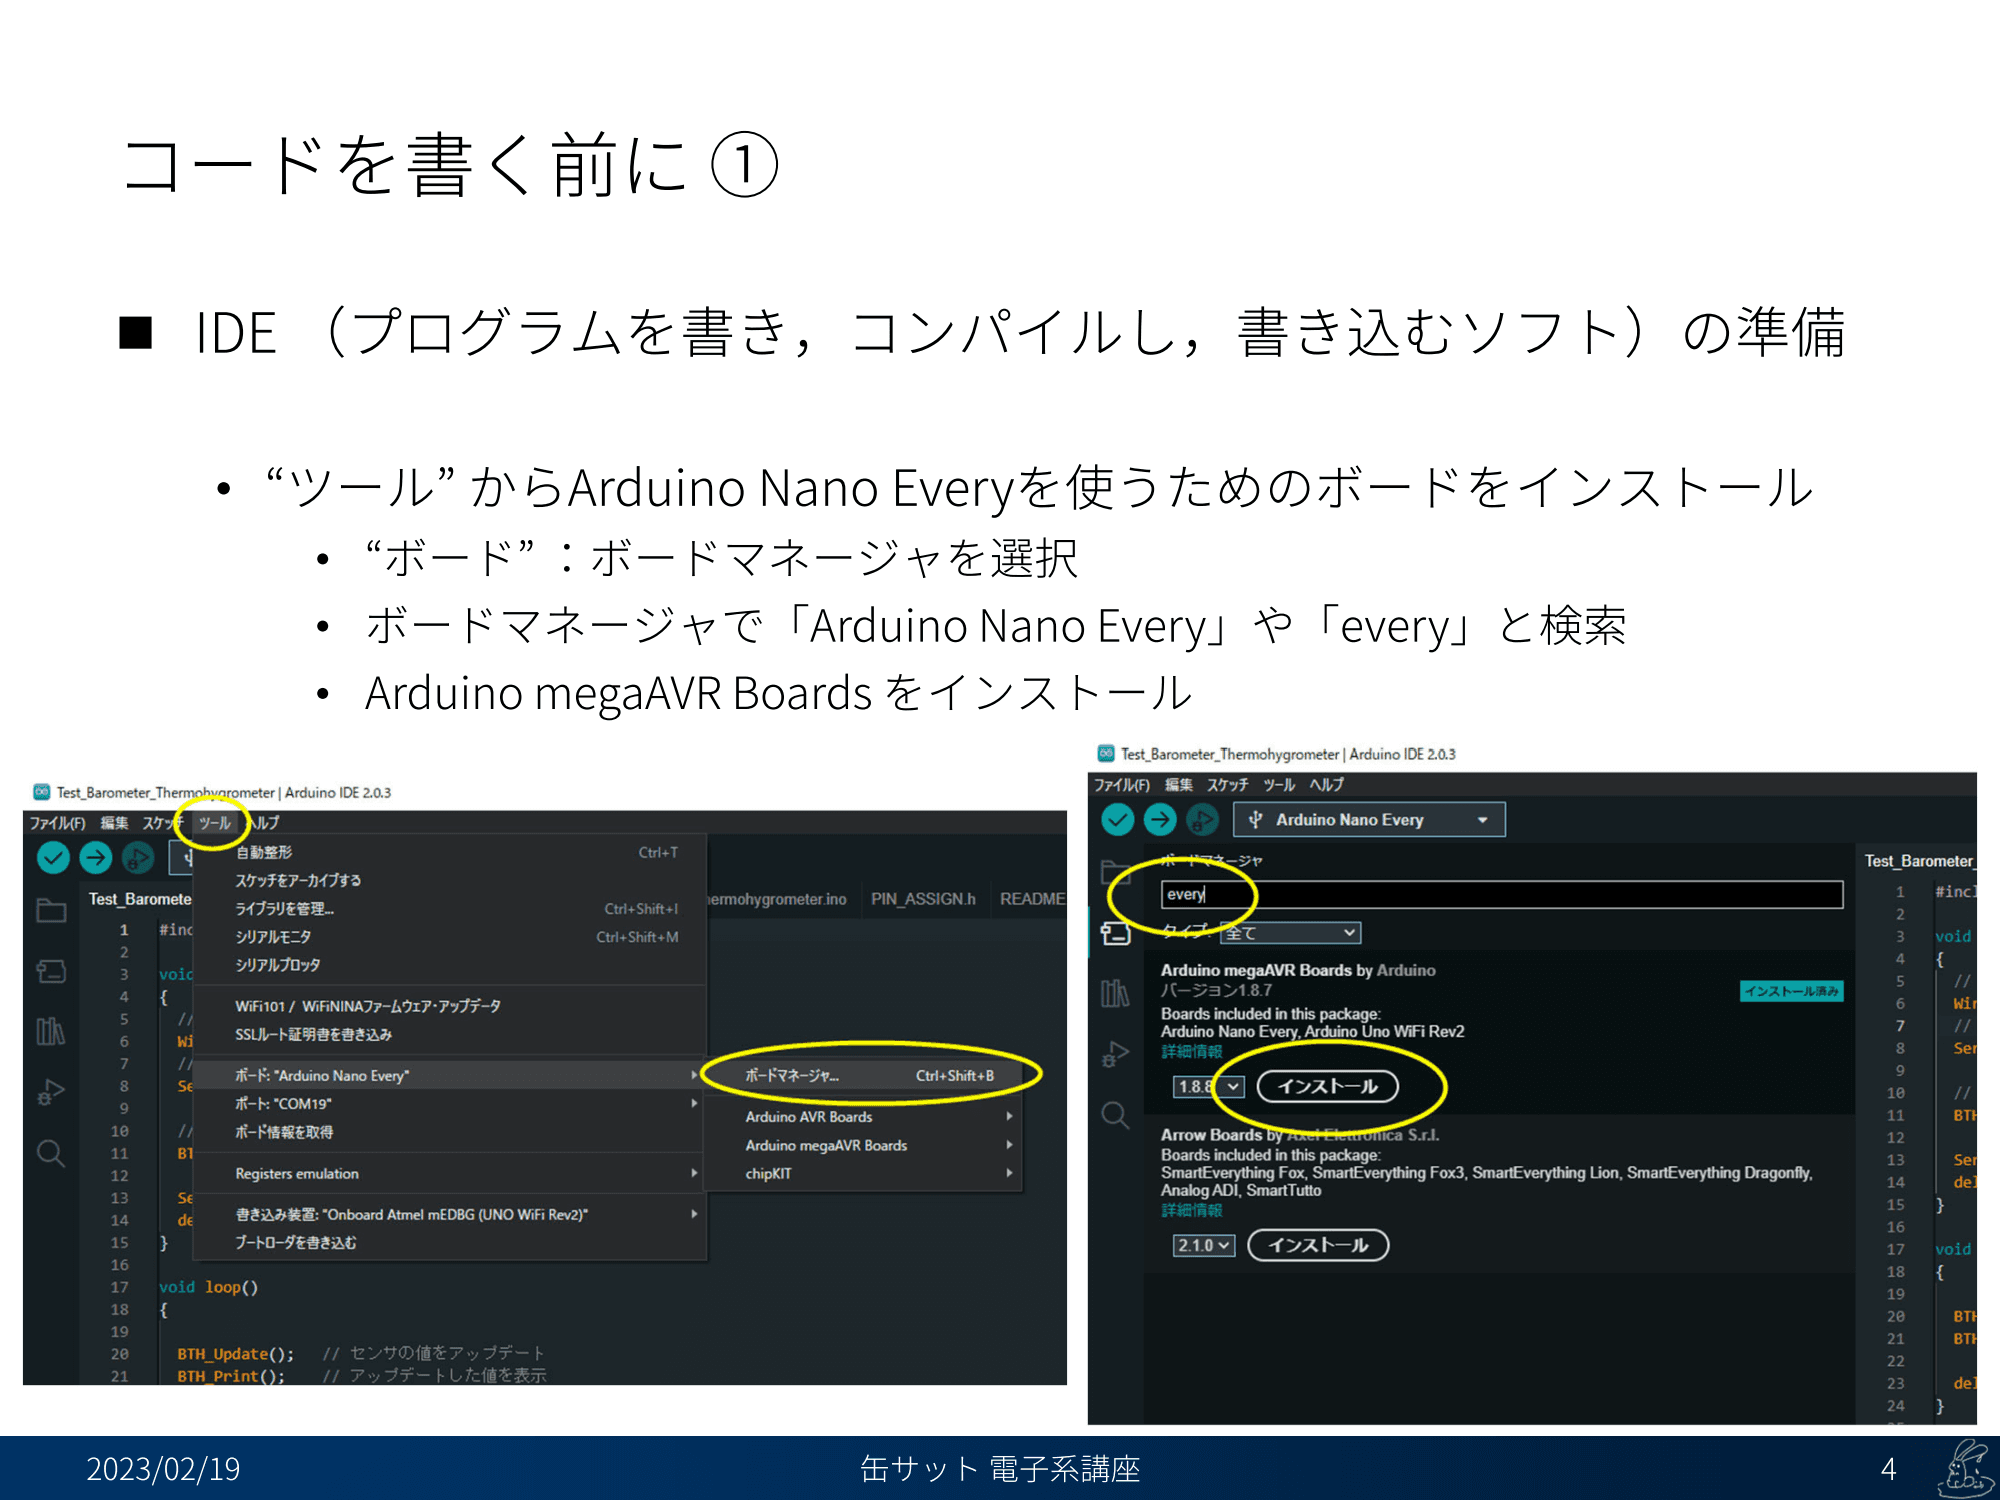This screenshot has height=1500, width=2000.
Task: Expand Registers emulation submenu
Action: pos(450,1174)
